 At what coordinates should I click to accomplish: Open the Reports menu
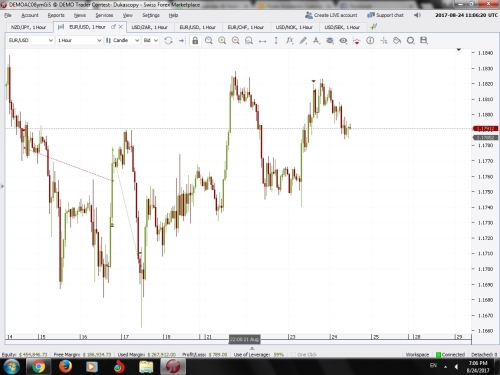pyautogui.click(x=56, y=15)
